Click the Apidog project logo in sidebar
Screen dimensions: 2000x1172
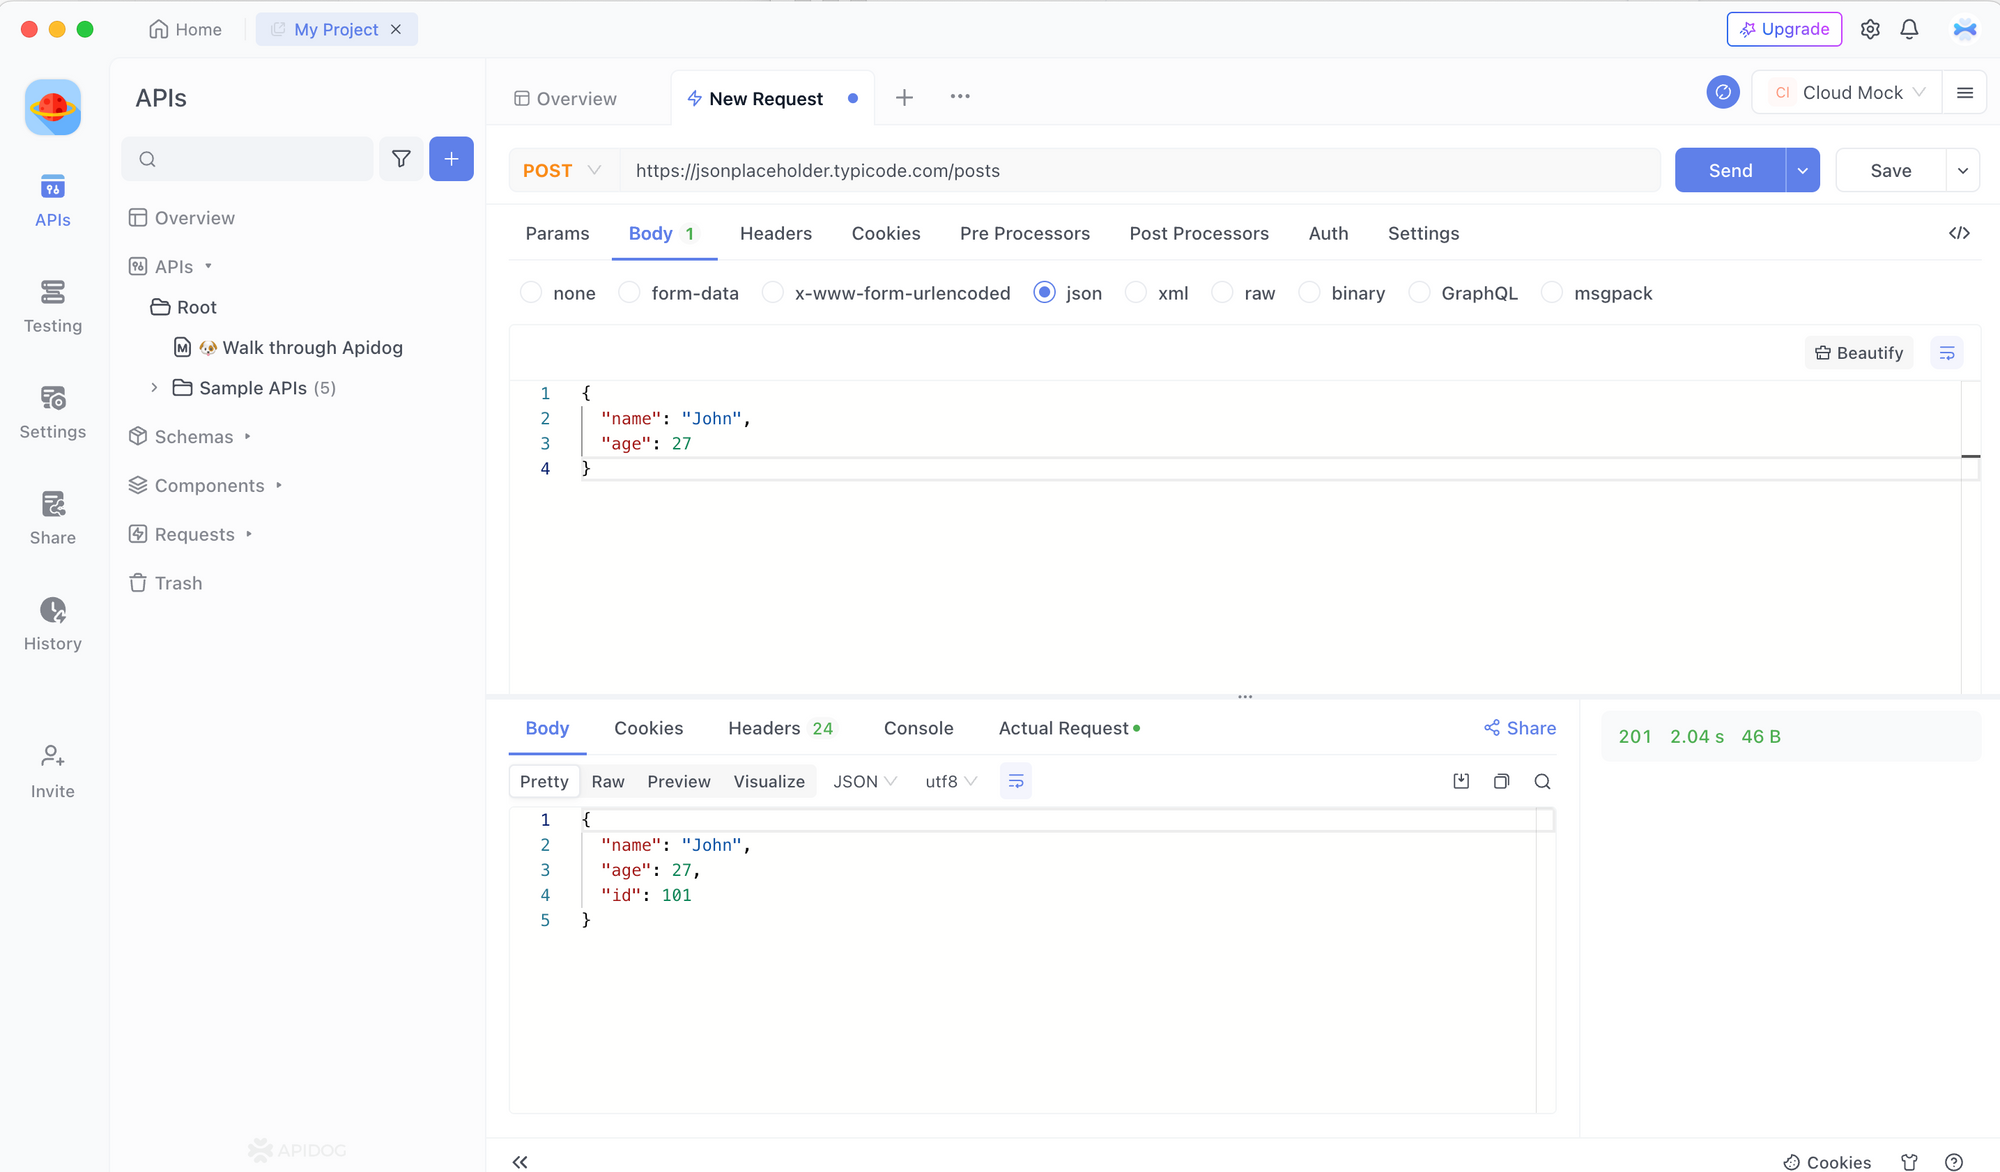point(53,107)
